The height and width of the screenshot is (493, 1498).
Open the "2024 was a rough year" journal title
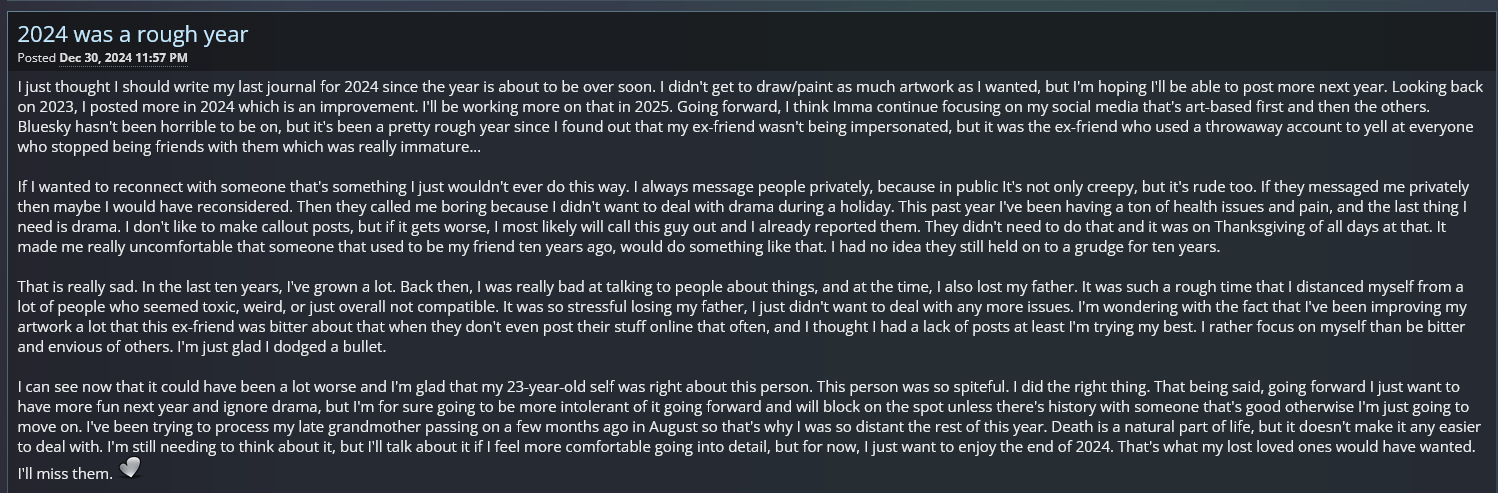tap(133, 34)
